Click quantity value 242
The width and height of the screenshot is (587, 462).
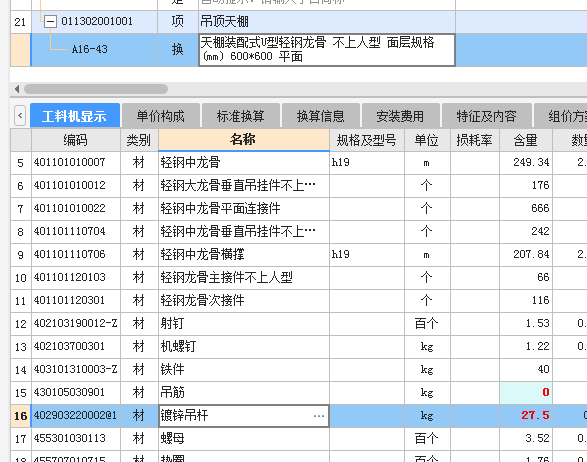(526, 231)
